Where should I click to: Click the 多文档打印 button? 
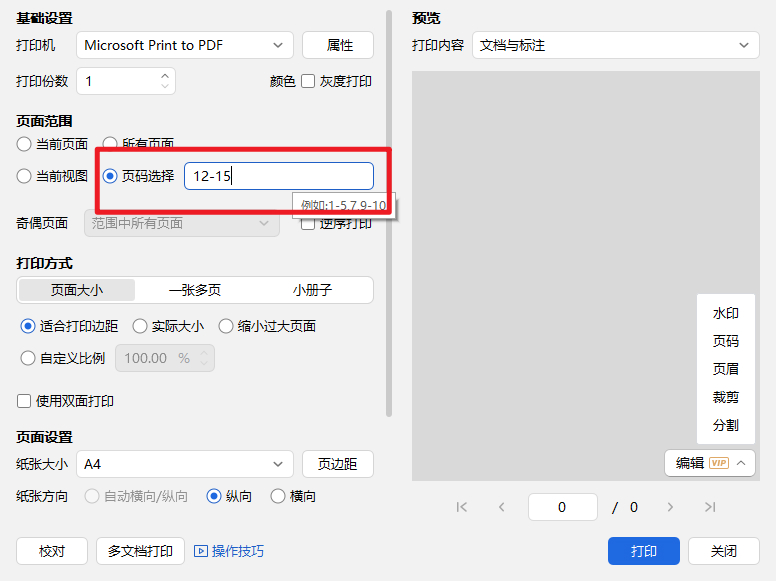(x=140, y=551)
